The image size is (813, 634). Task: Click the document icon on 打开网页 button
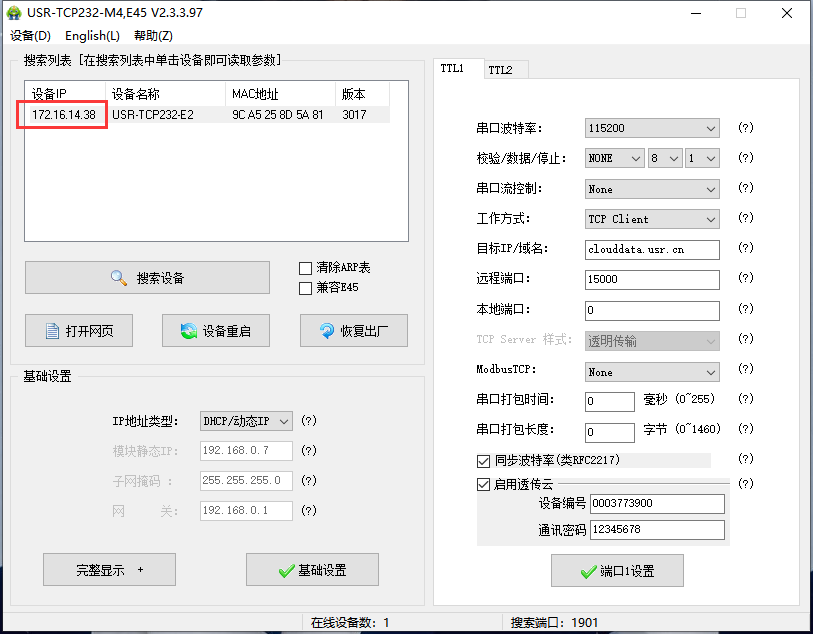(52, 331)
